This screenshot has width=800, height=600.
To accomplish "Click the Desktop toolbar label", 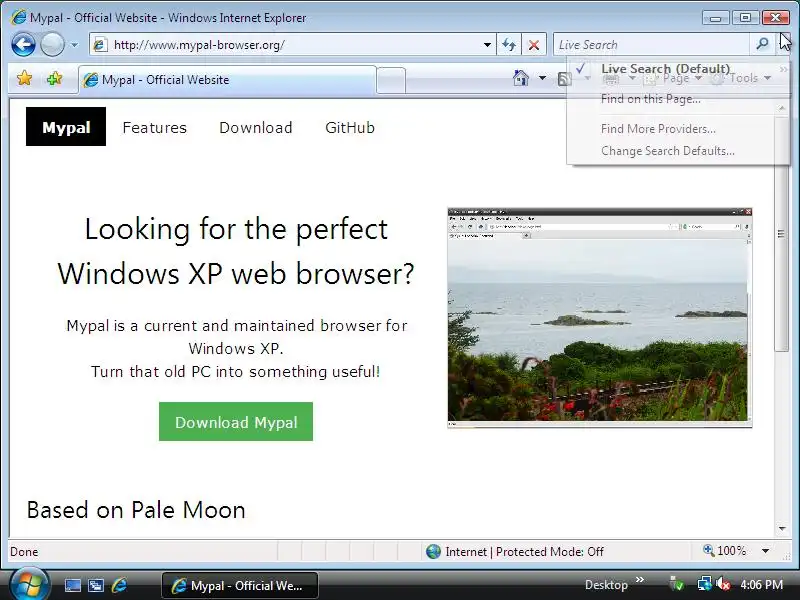I will [606, 585].
